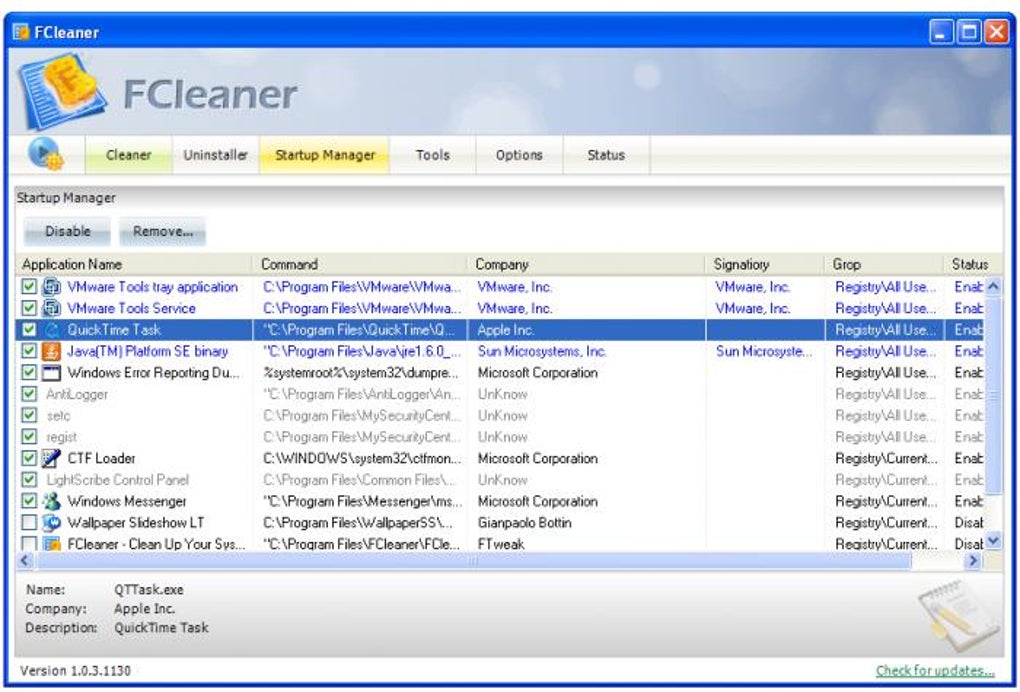Image resolution: width=1020 pixels, height=692 pixels.
Task: Select the VMware Tools tray application row
Action: [500, 287]
